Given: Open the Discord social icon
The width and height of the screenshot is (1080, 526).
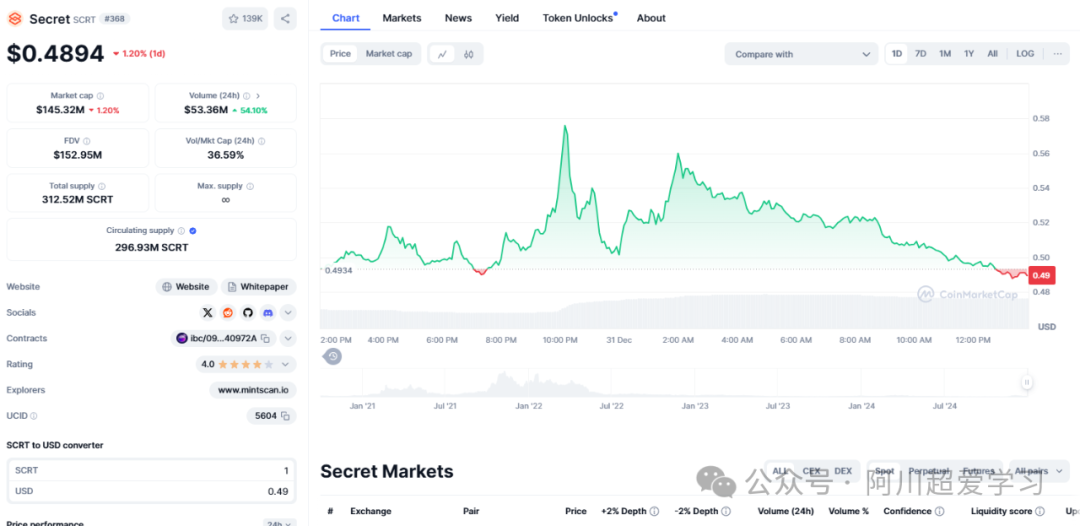Looking at the screenshot, I should (x=267, y=313).
